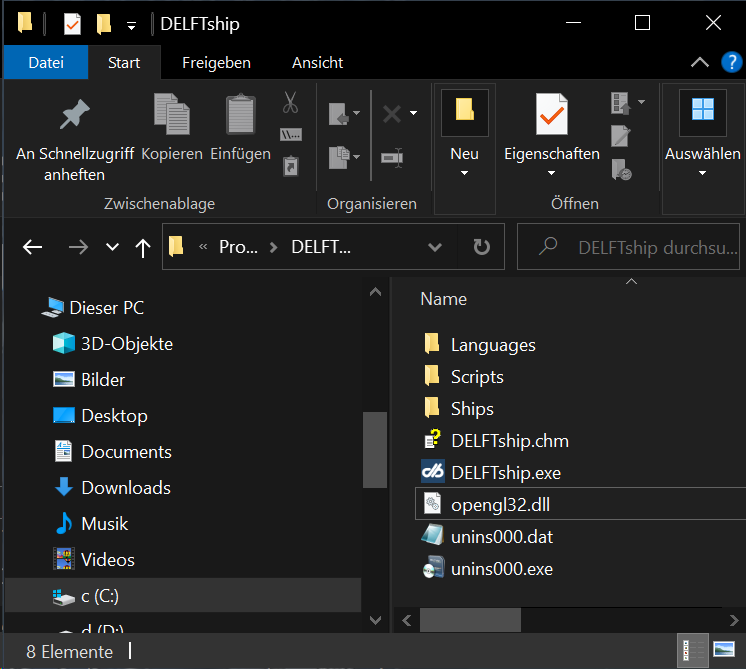Go up one folder level arrow
This screenshot has height=669, width=746.
tap(143, 248)
